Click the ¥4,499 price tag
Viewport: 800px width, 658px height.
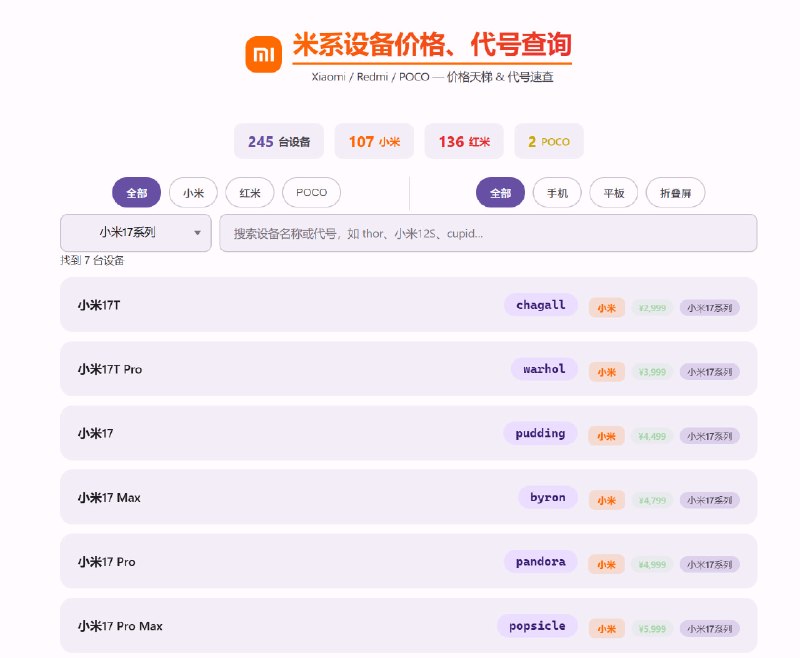tap(652, 436)
